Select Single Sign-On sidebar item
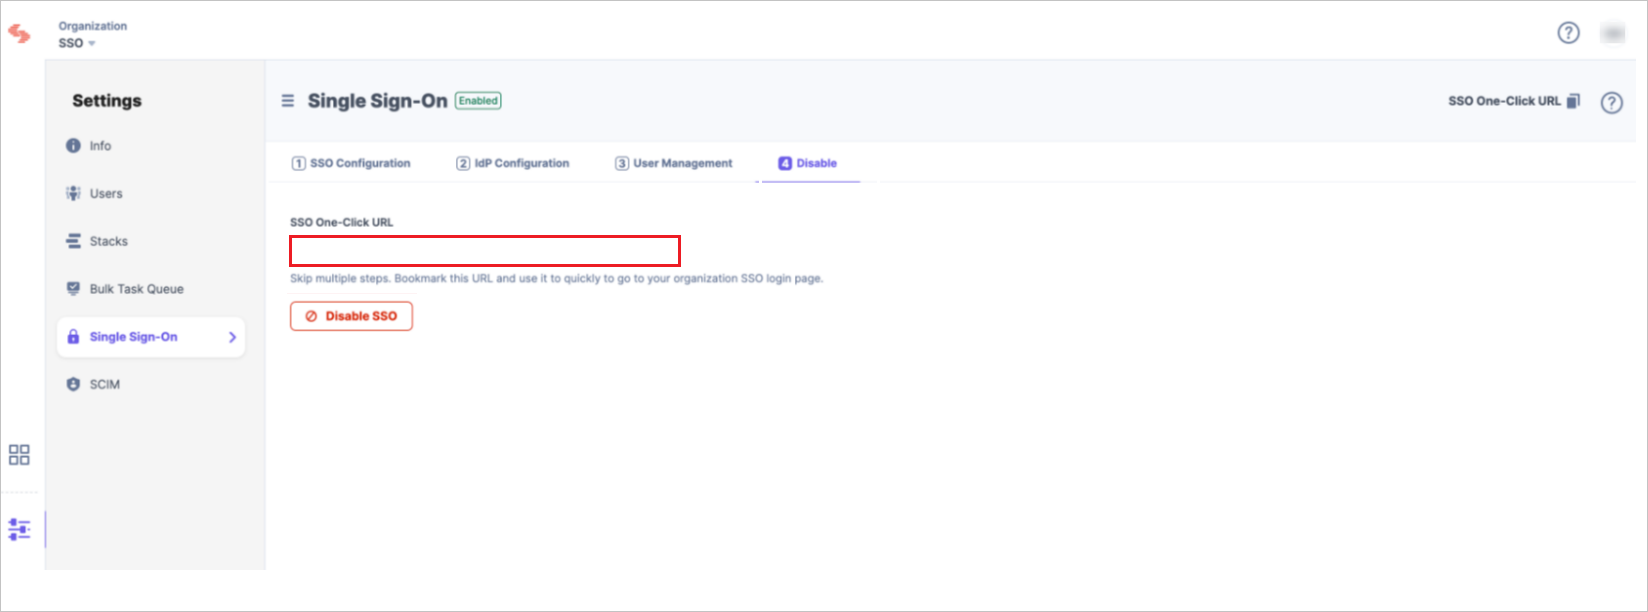 pos(151,337)
